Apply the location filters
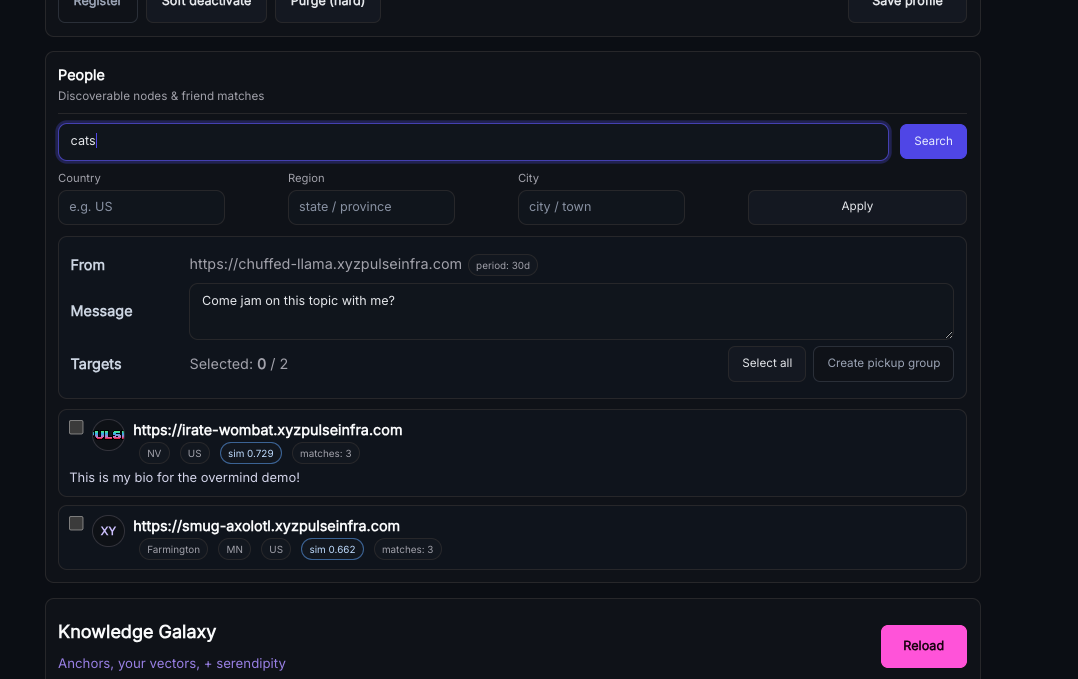Image resolution: width=1078 pixels, height=679 pixels. coord(856,207)
